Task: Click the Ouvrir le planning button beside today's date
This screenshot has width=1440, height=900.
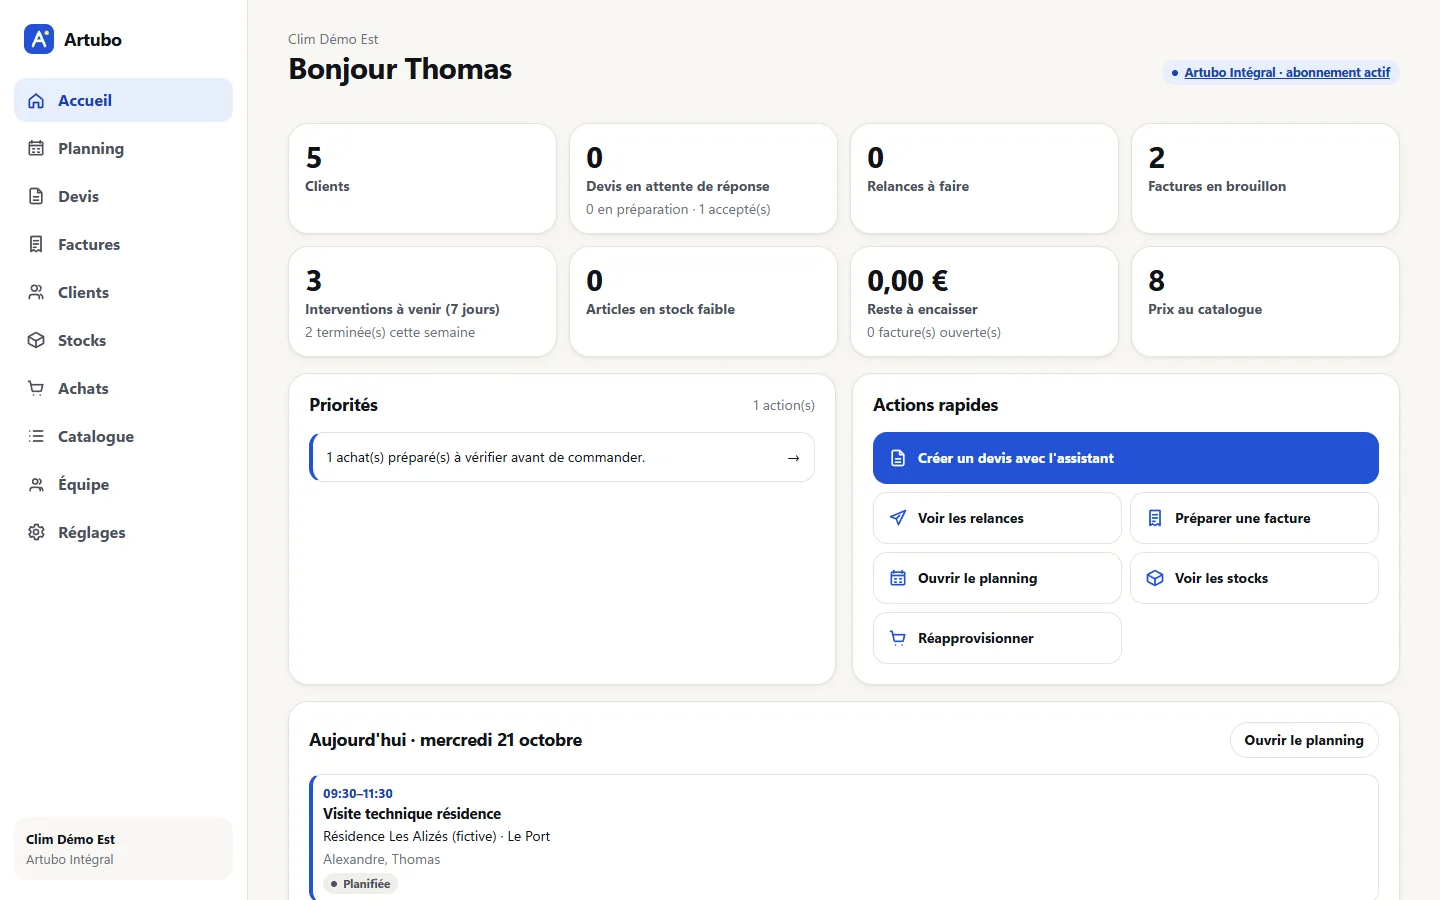Action: pyautogui.click(x=1304, y=740)
